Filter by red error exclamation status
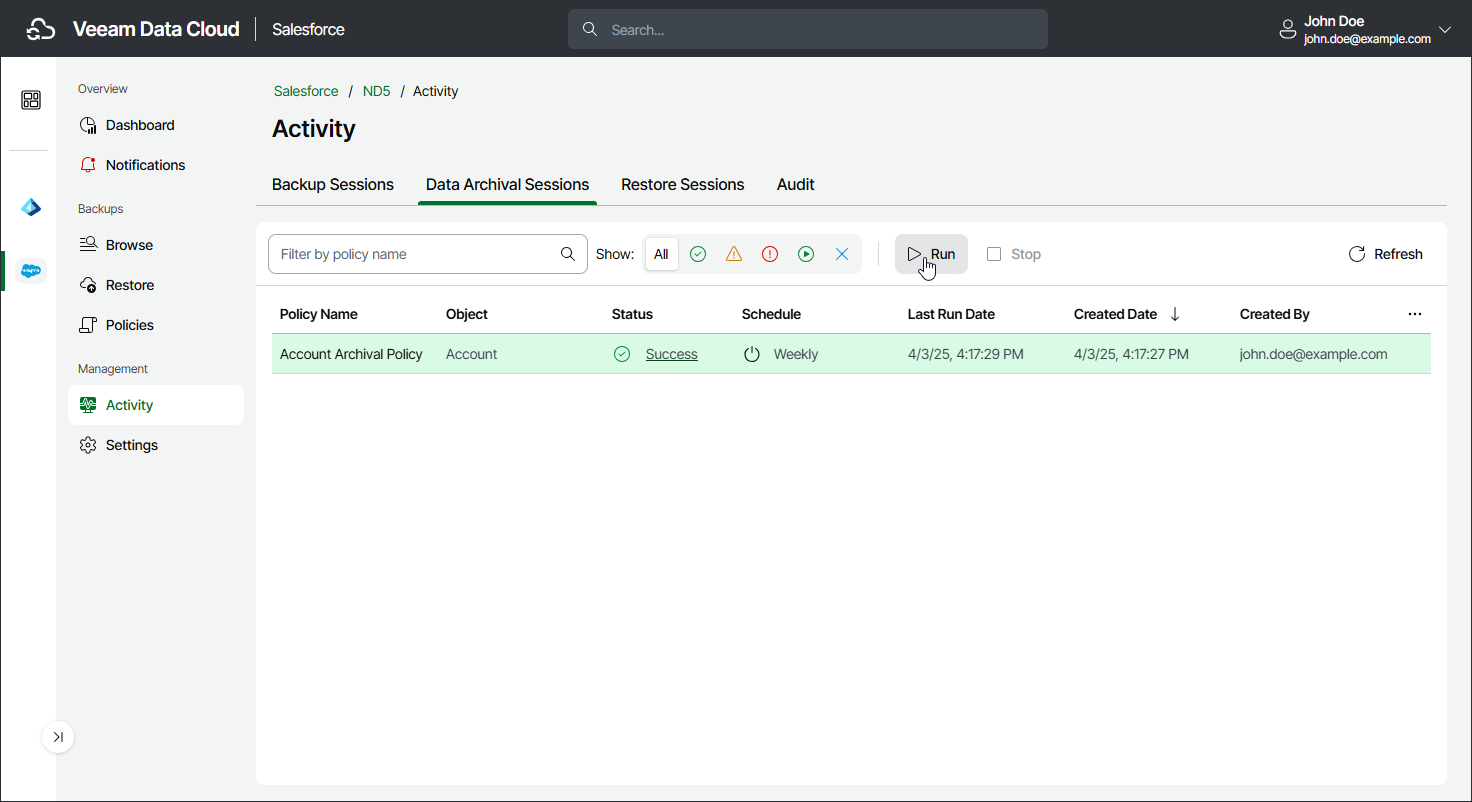This screenshot has width=1472, height=802. tap(770, 254)
